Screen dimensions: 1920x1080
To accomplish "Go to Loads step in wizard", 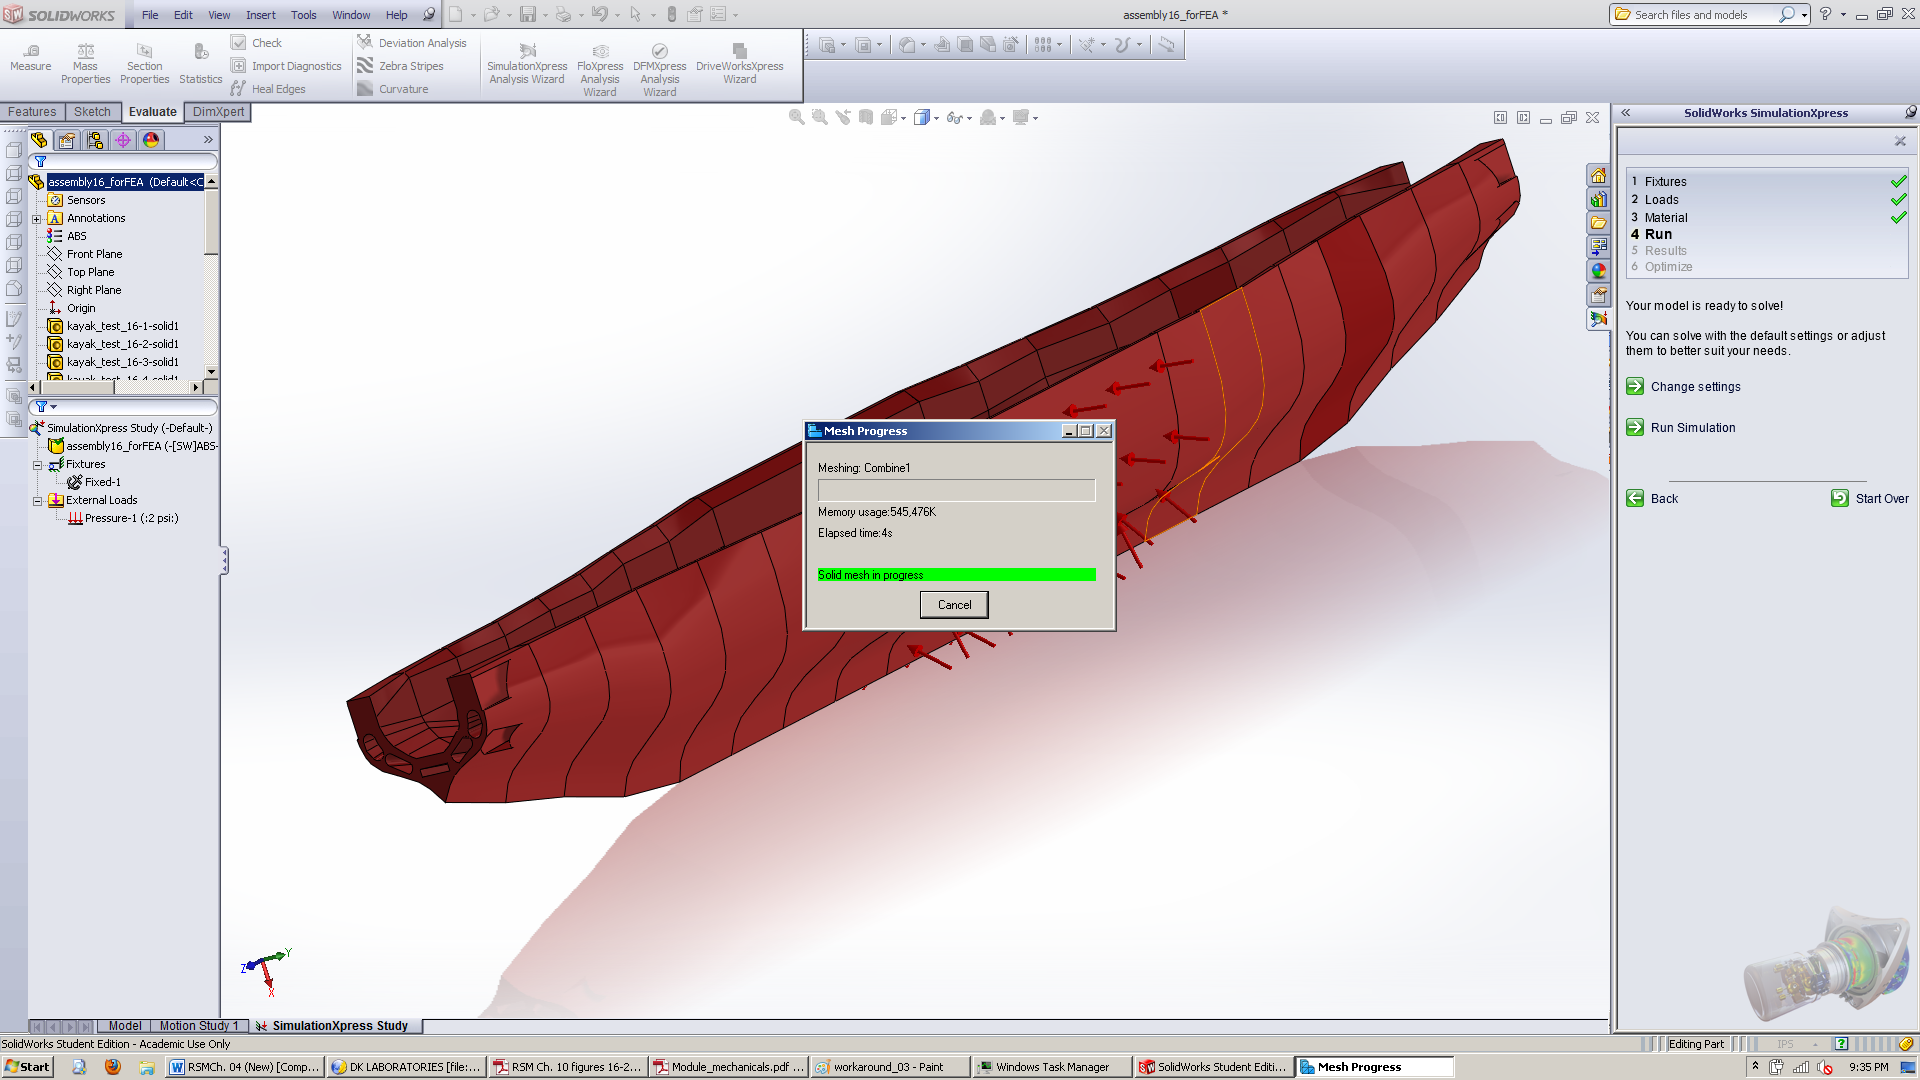I will click(1661, 200).
